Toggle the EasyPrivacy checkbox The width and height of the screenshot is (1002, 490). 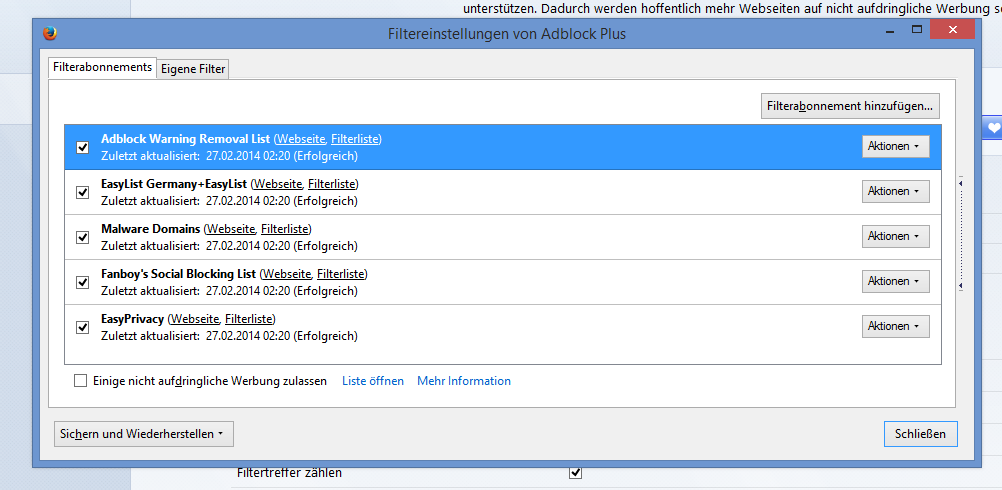82,327
